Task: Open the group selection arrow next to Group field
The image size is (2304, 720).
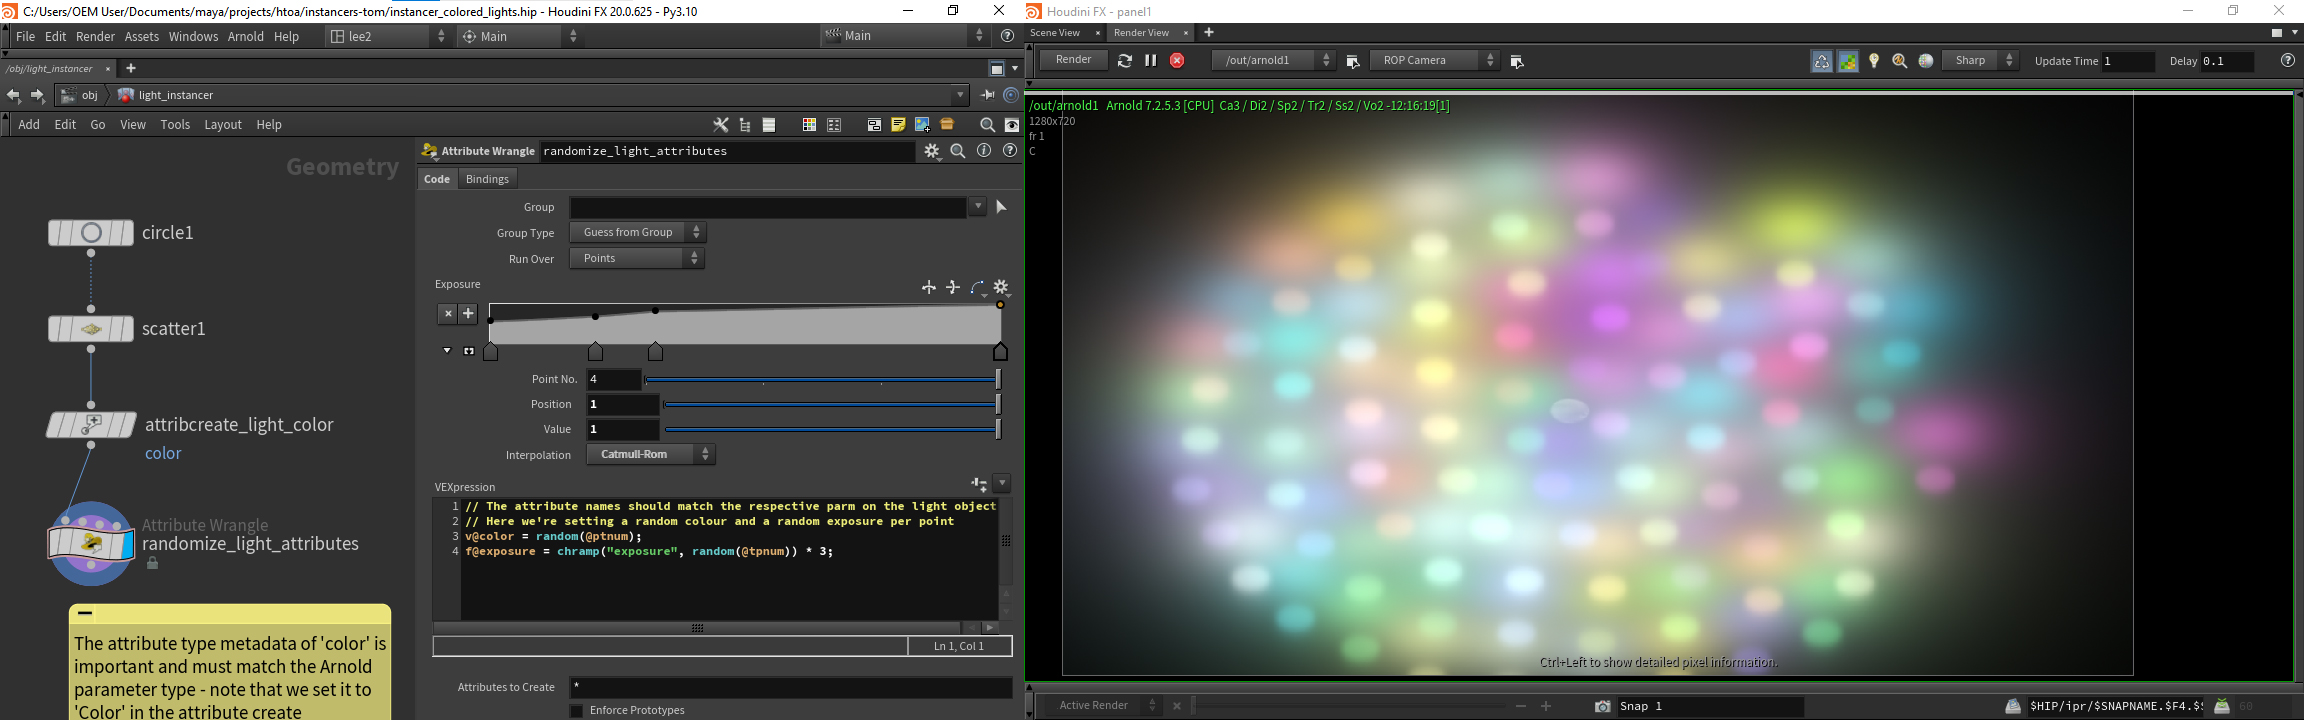Action: point(1001,207)
